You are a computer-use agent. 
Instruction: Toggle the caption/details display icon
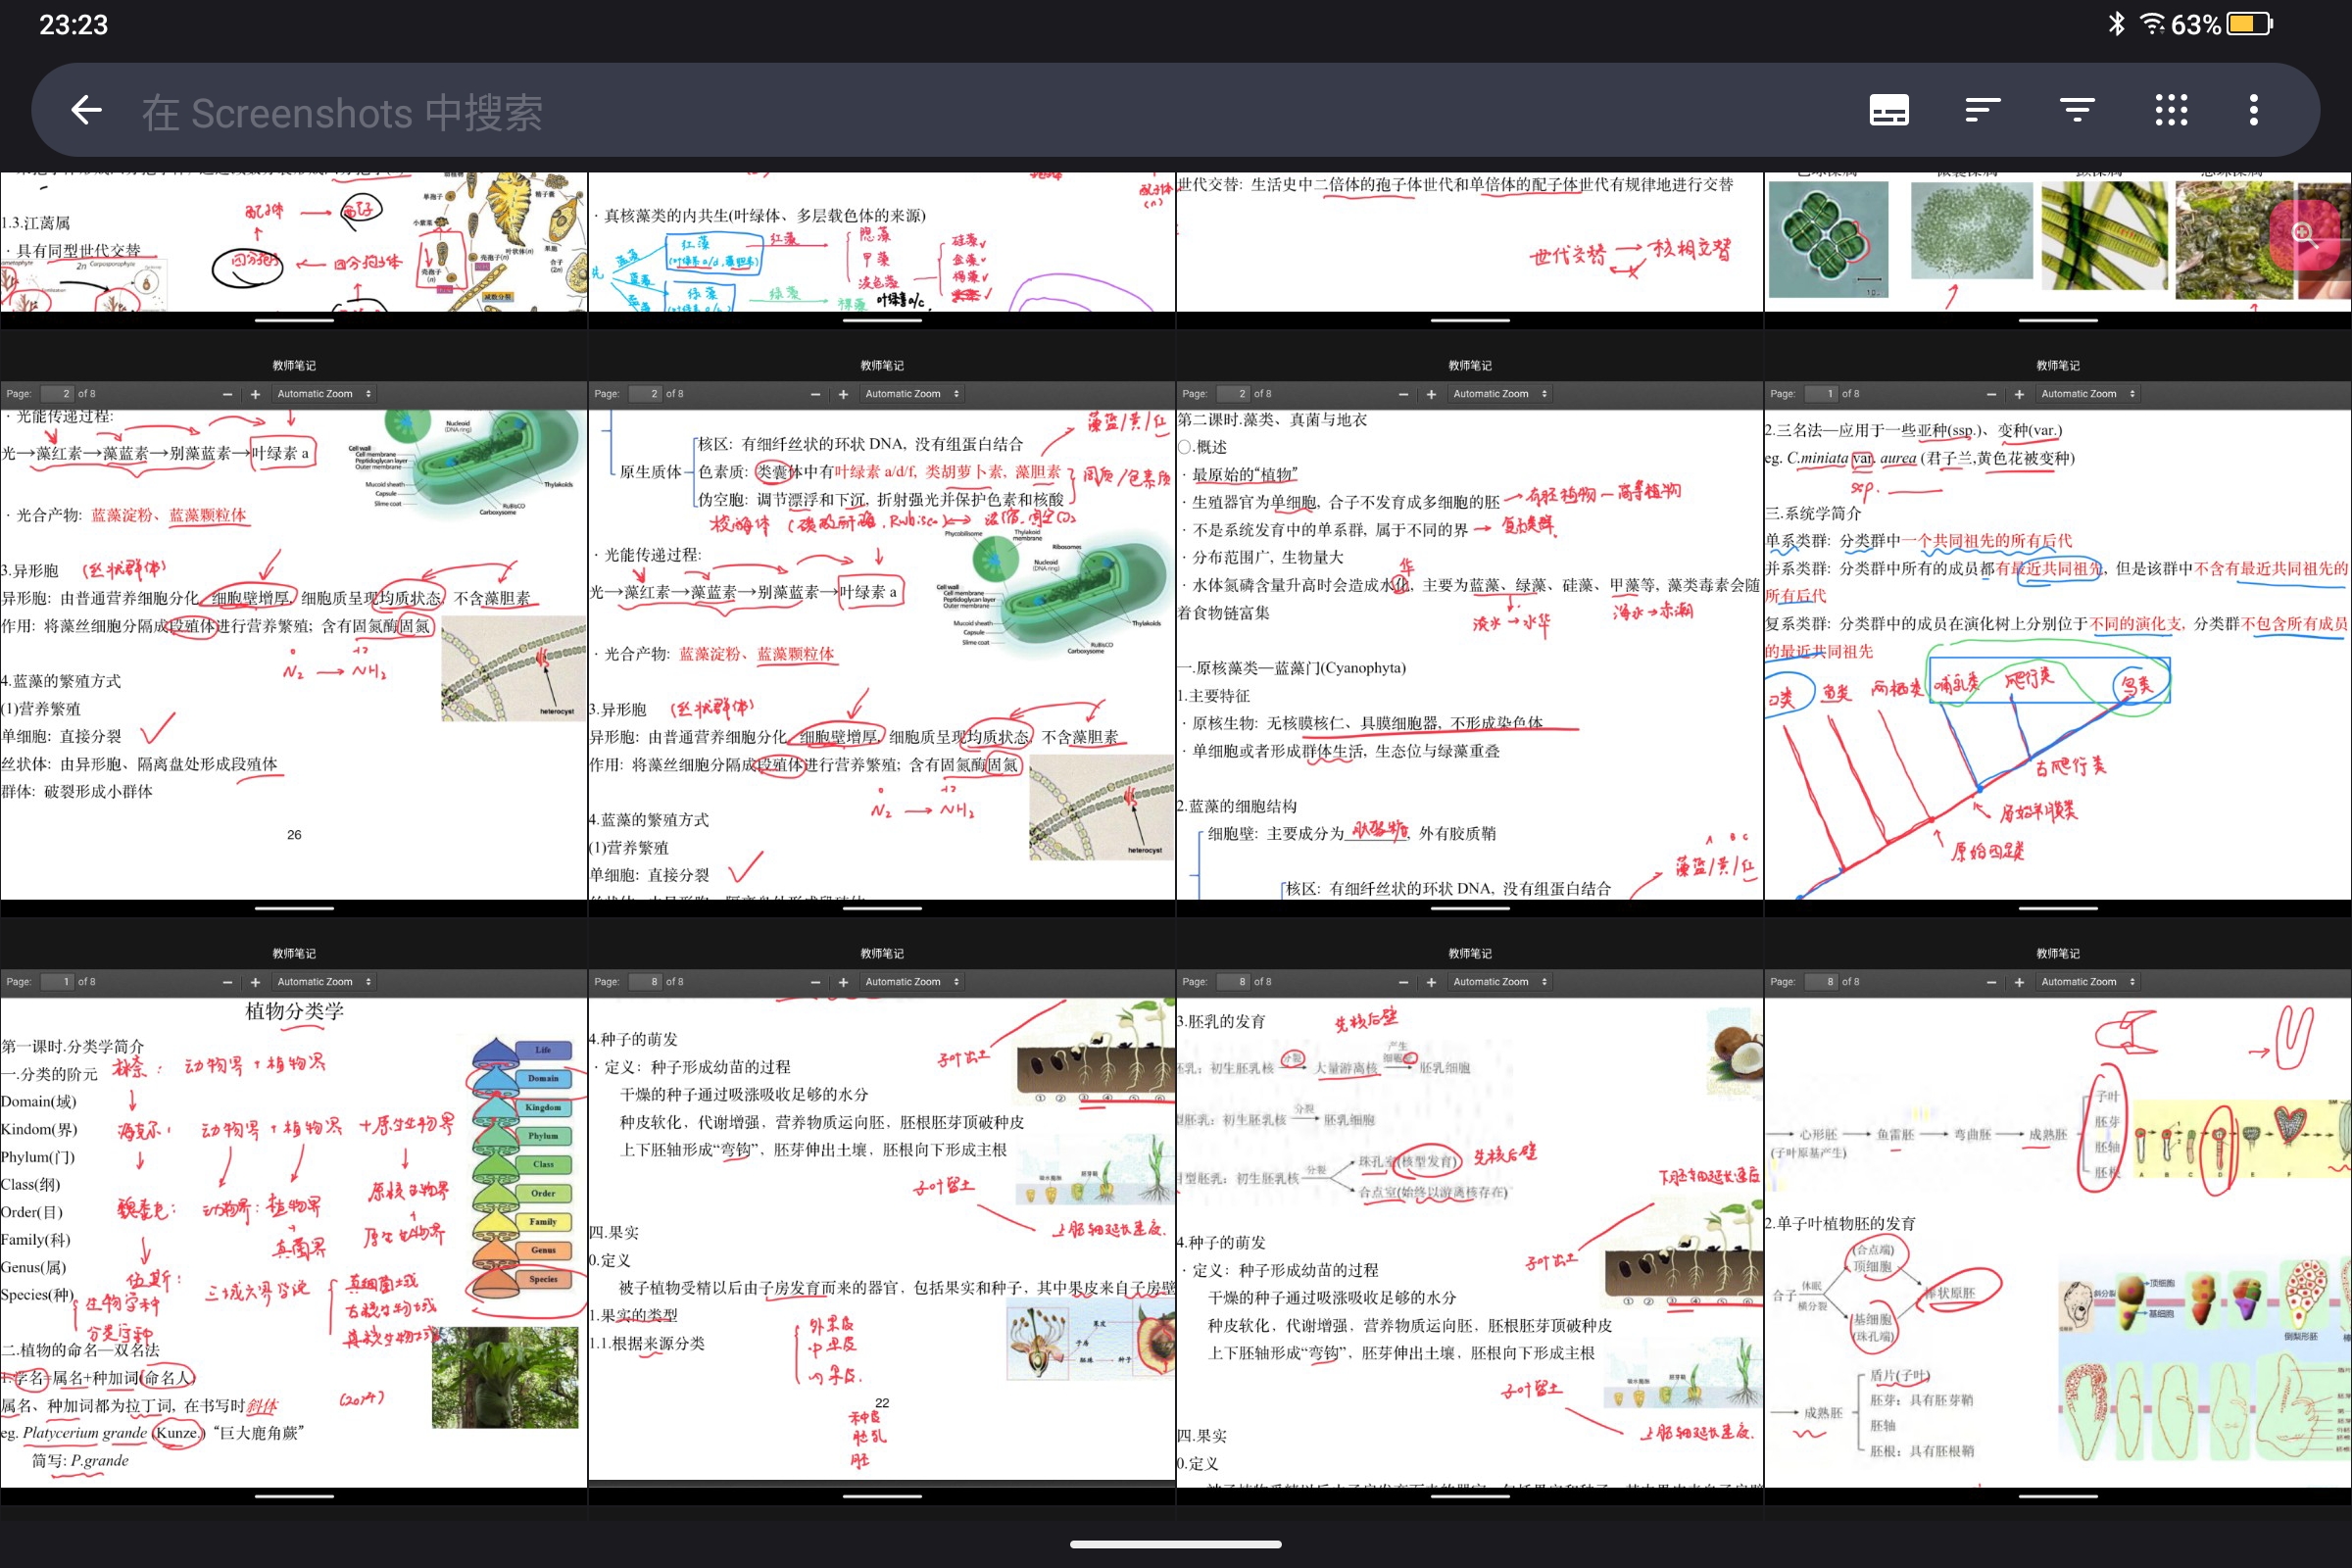[x=1889, y=110]
